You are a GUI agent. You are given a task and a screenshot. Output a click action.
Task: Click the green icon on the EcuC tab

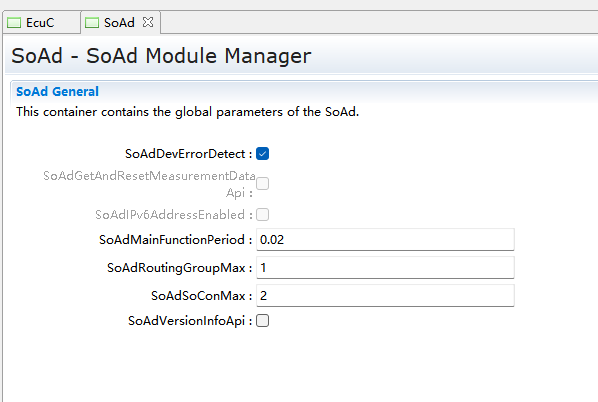[x=14, y=23]
